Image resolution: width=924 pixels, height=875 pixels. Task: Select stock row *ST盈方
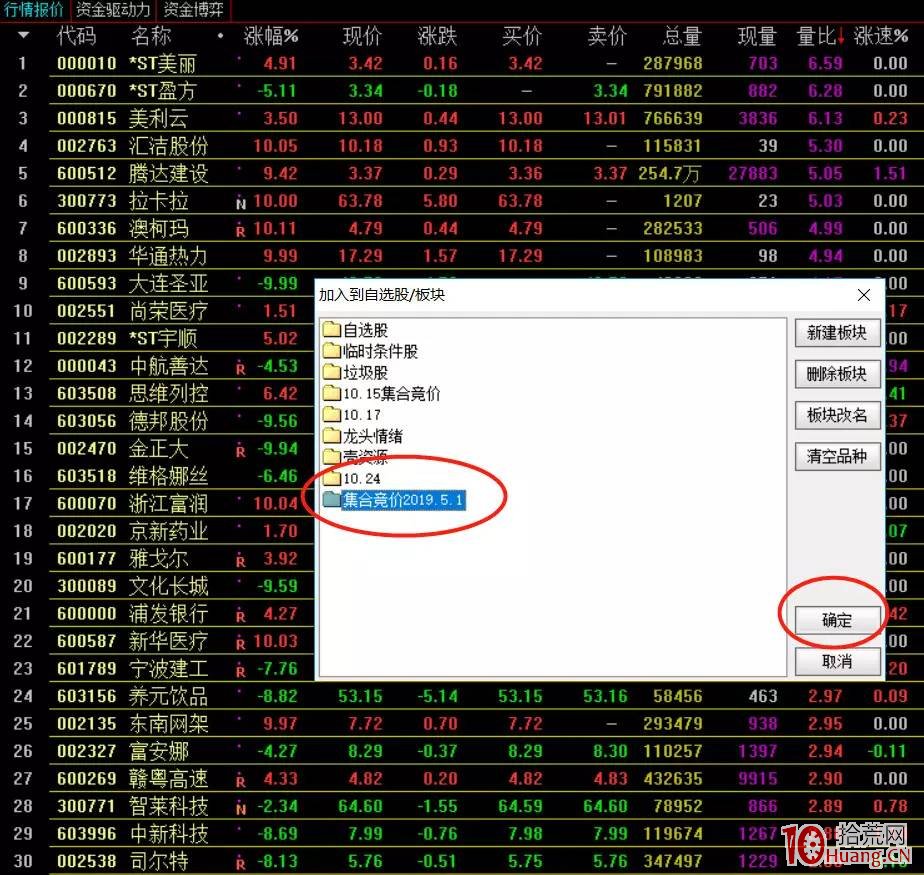[x=462, y=91]
